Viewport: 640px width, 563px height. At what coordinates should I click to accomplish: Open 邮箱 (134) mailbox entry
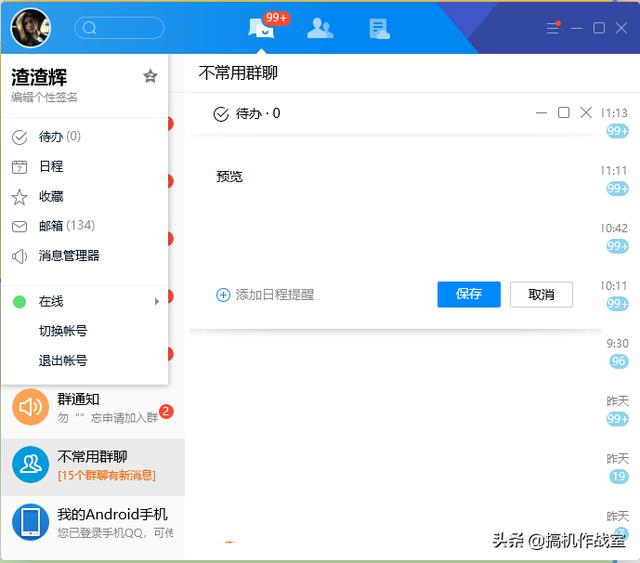tap(84, 226)
